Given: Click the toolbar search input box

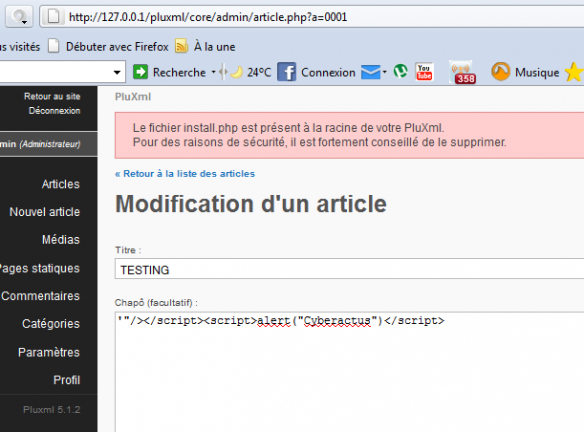Looking at the screenshot, I should pyautogui.click(x=55, y=72).
